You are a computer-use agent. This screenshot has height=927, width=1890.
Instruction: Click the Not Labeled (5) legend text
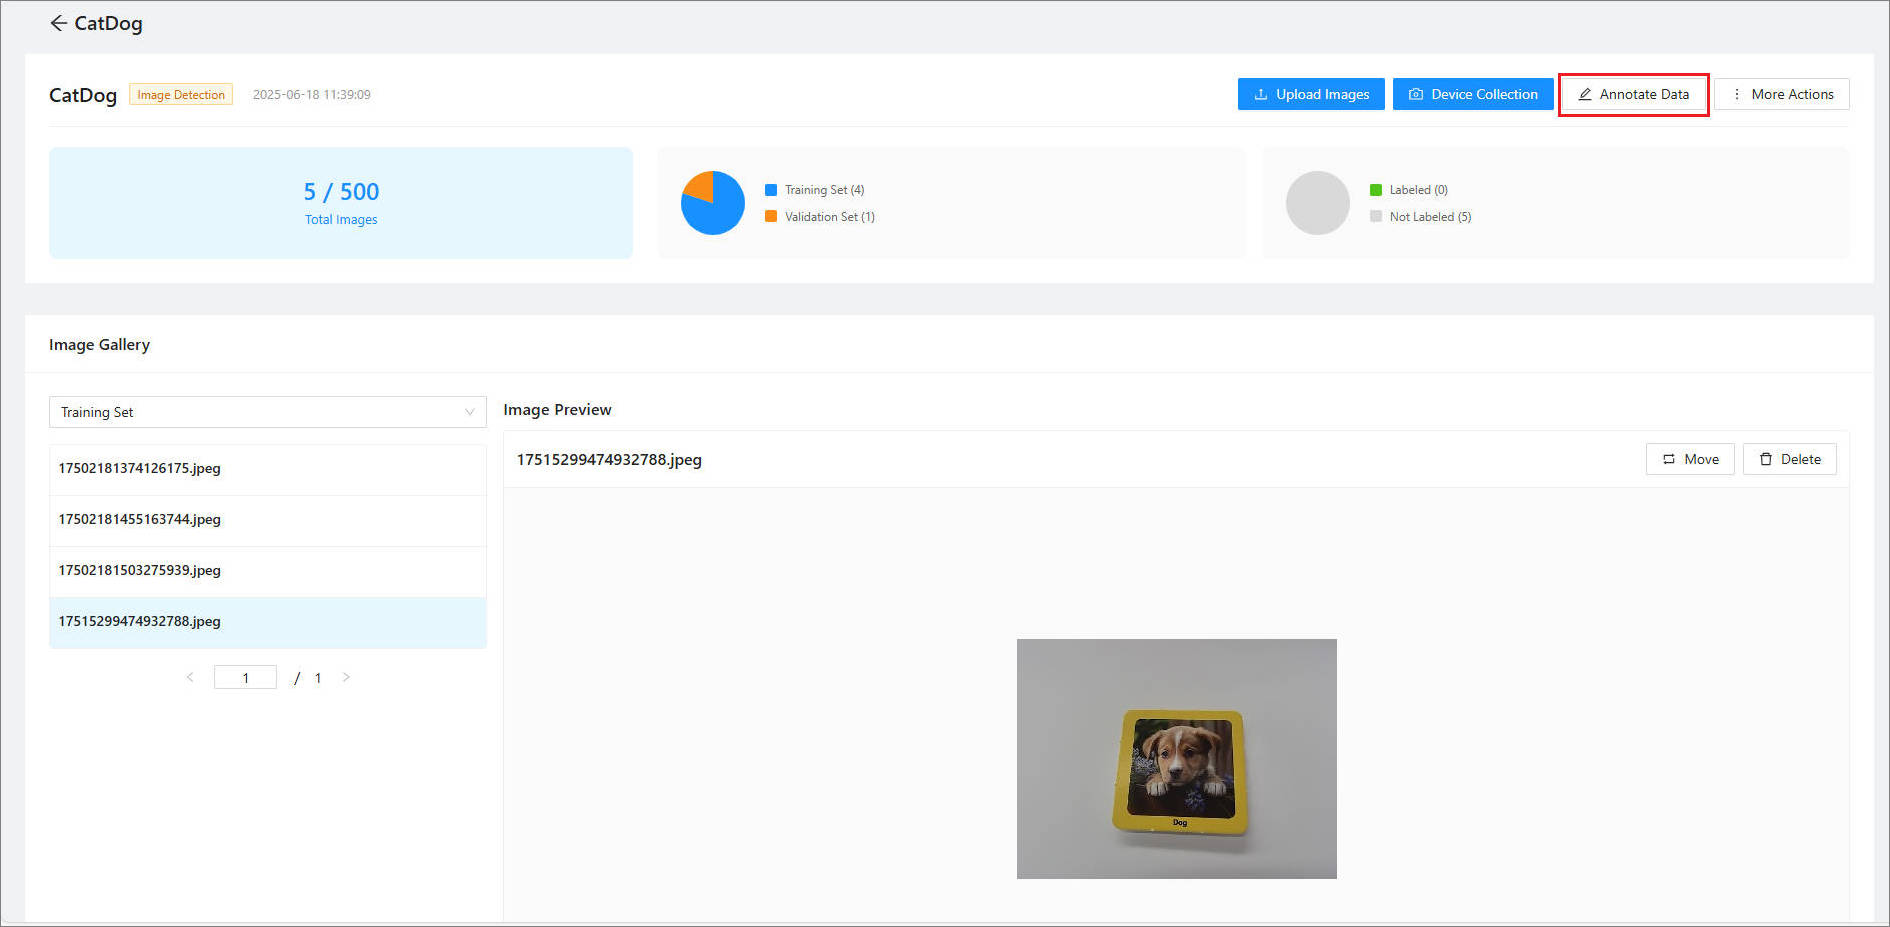coord(1430,216)
